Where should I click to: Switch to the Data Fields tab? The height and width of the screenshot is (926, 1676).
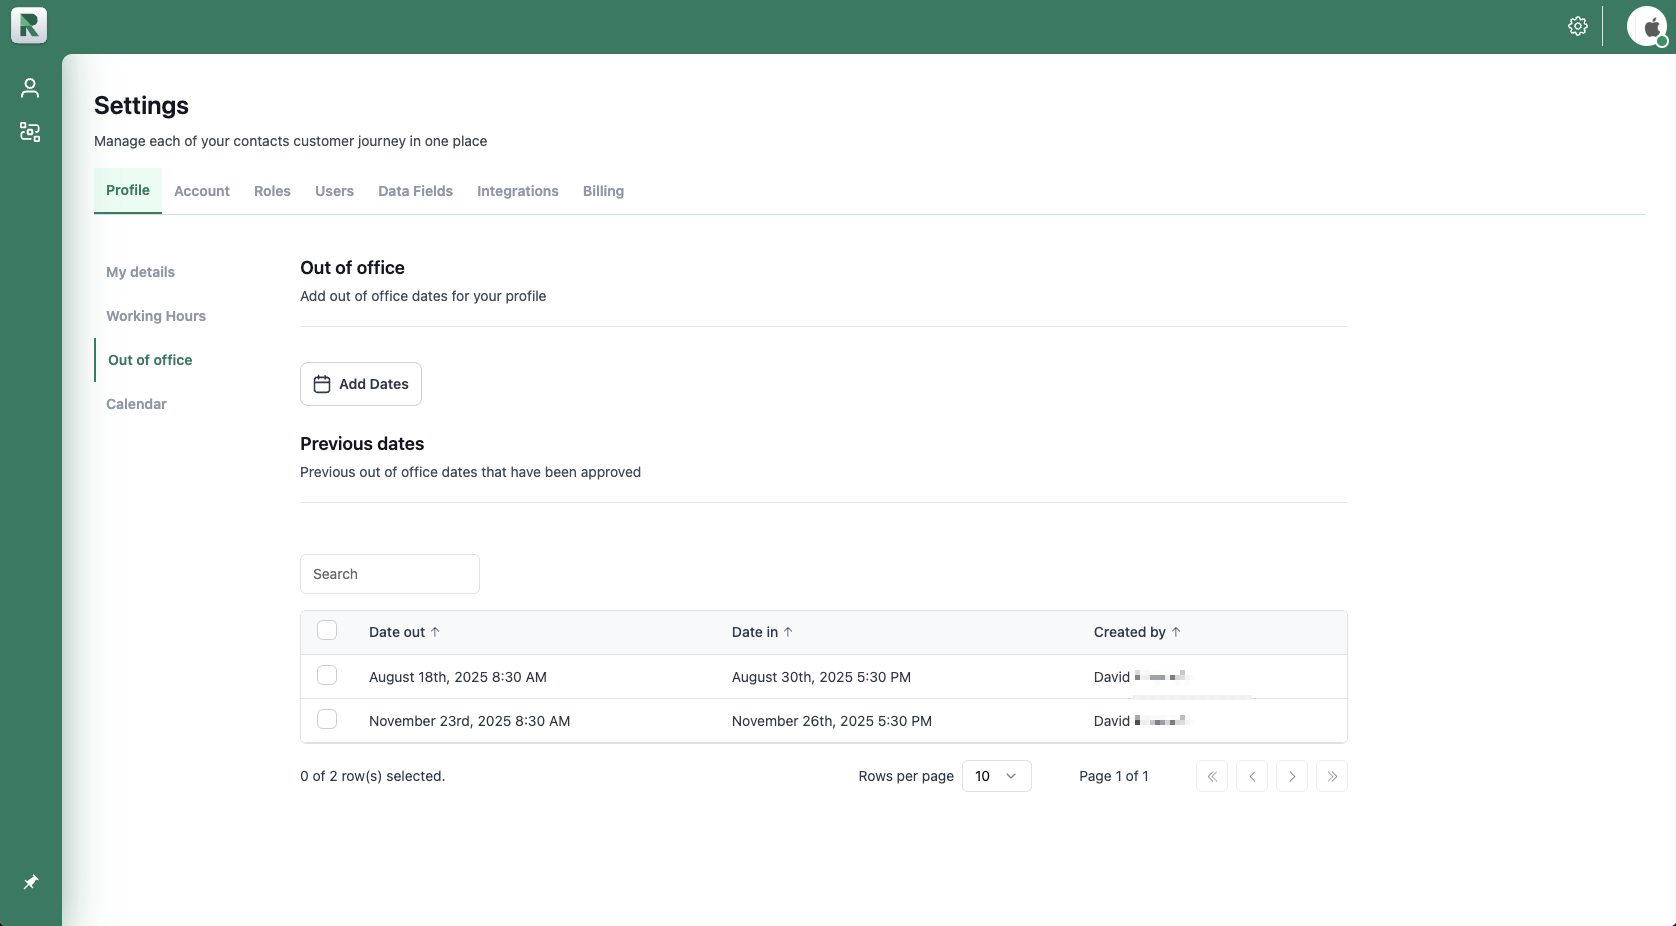point(415,191)
